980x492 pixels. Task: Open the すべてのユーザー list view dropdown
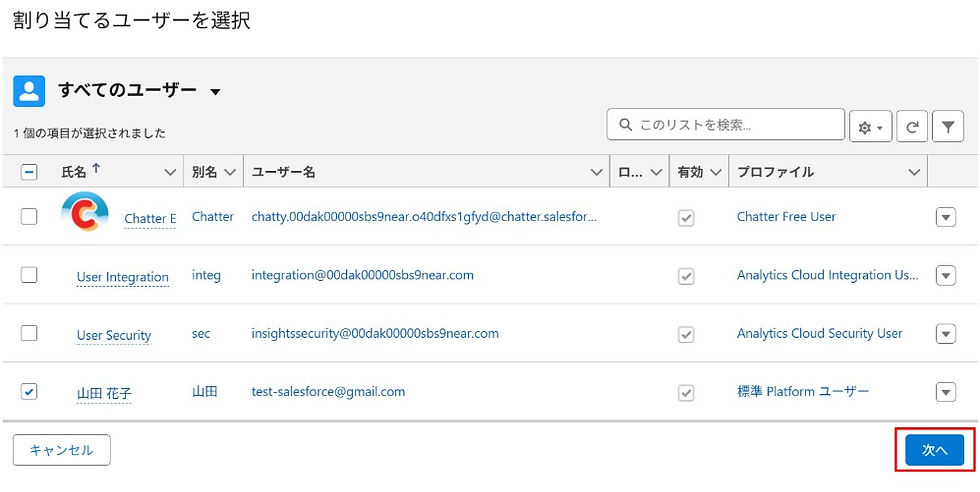point(215,92)
